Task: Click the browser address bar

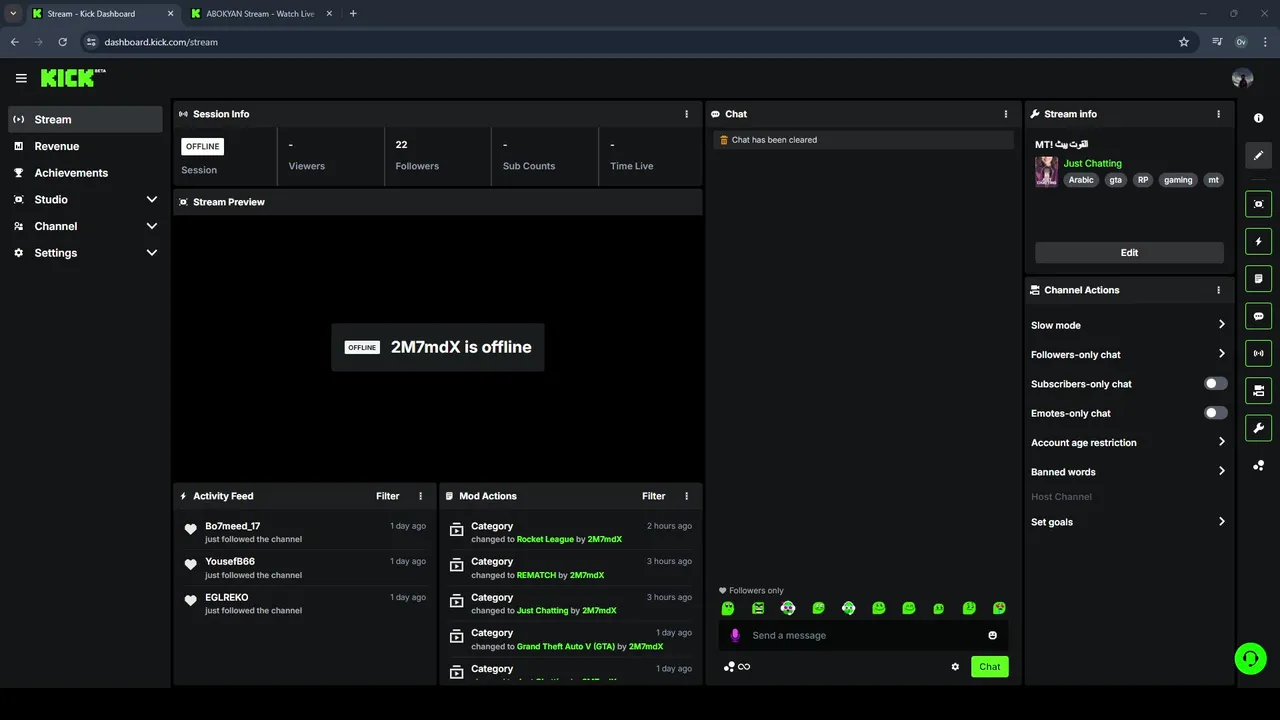Action: 628,42
